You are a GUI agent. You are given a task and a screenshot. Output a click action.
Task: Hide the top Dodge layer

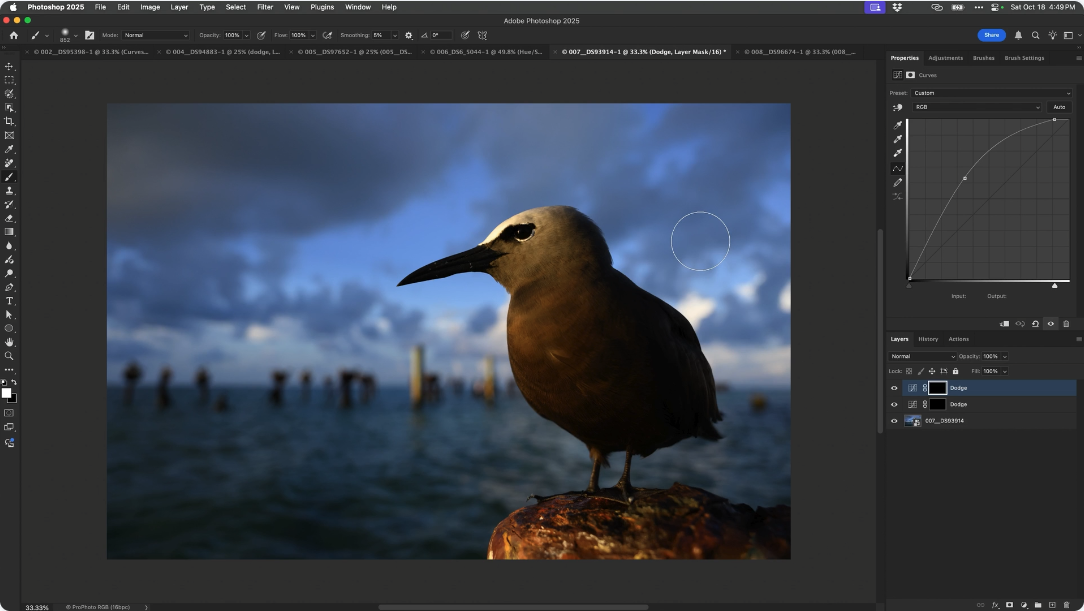[894, 388]
